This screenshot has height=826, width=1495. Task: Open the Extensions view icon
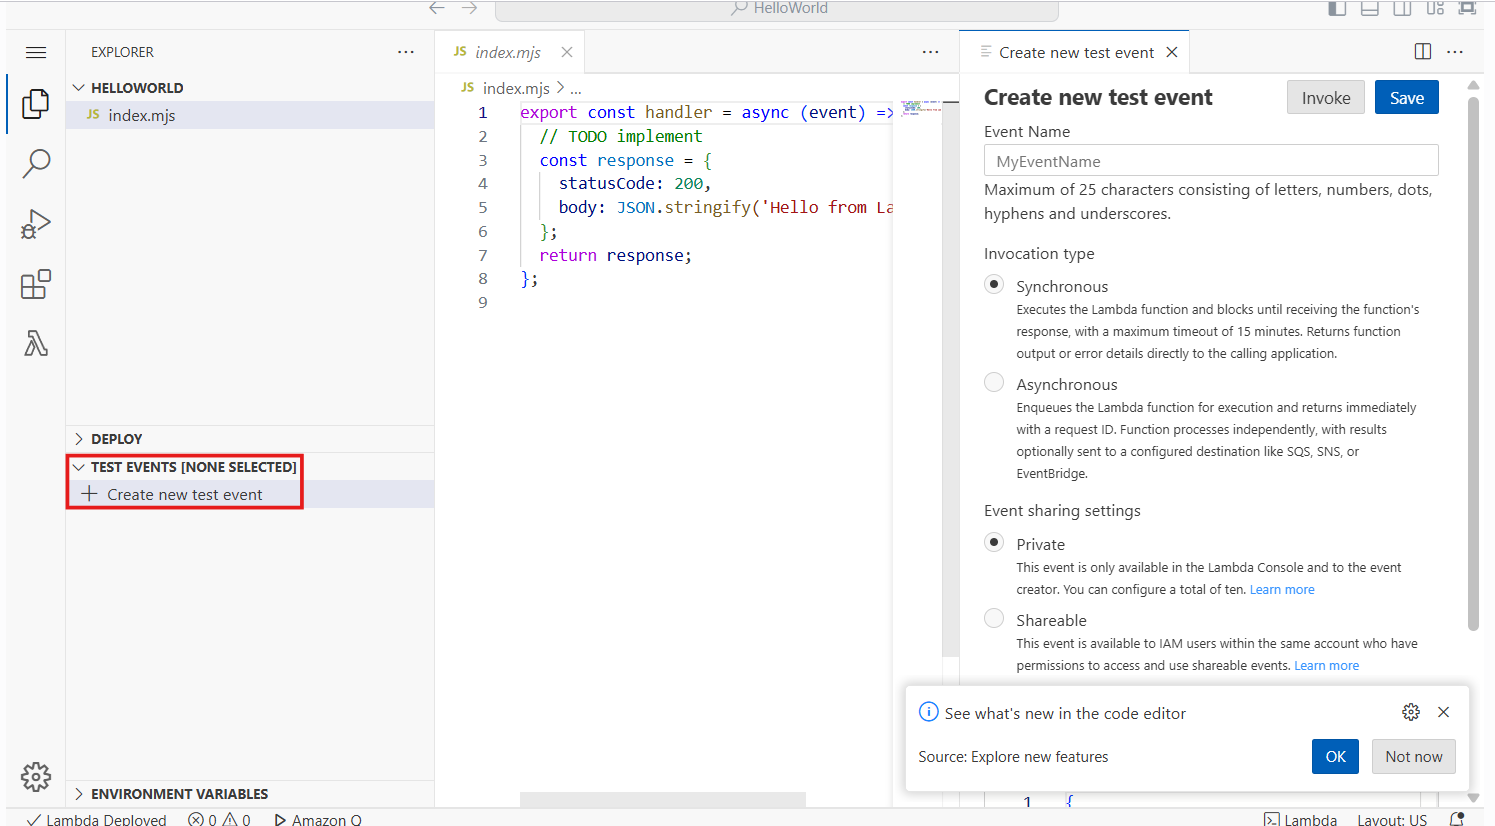tap(36, 285)
